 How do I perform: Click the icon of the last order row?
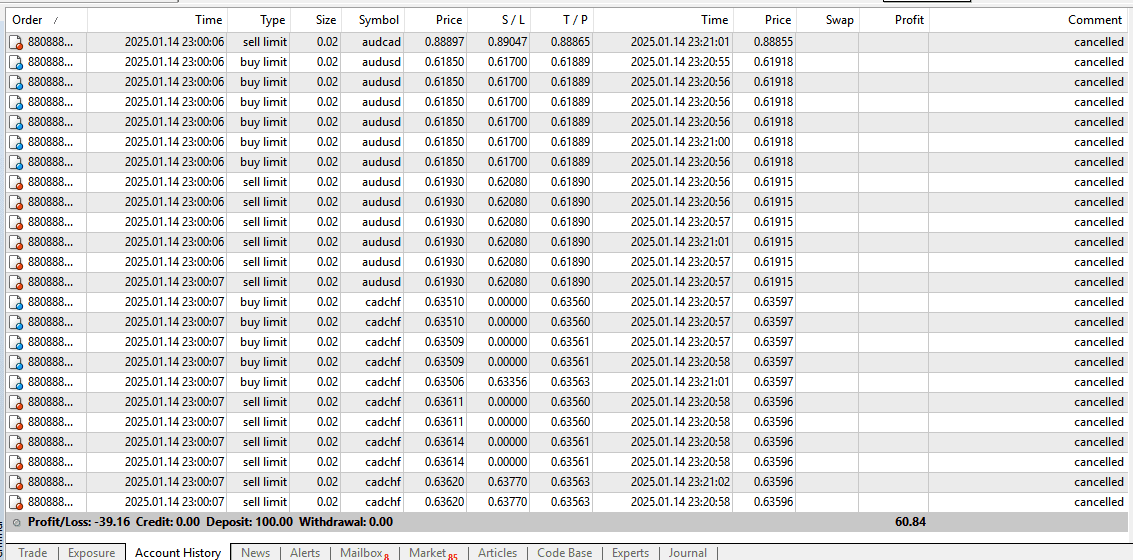(15, 502)
